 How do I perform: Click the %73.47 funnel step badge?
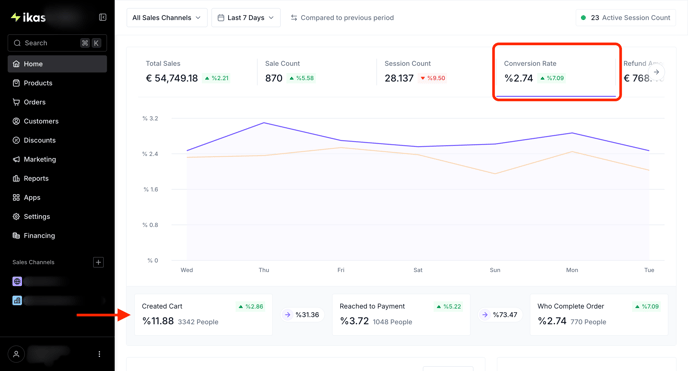click(x=500, y=314)
